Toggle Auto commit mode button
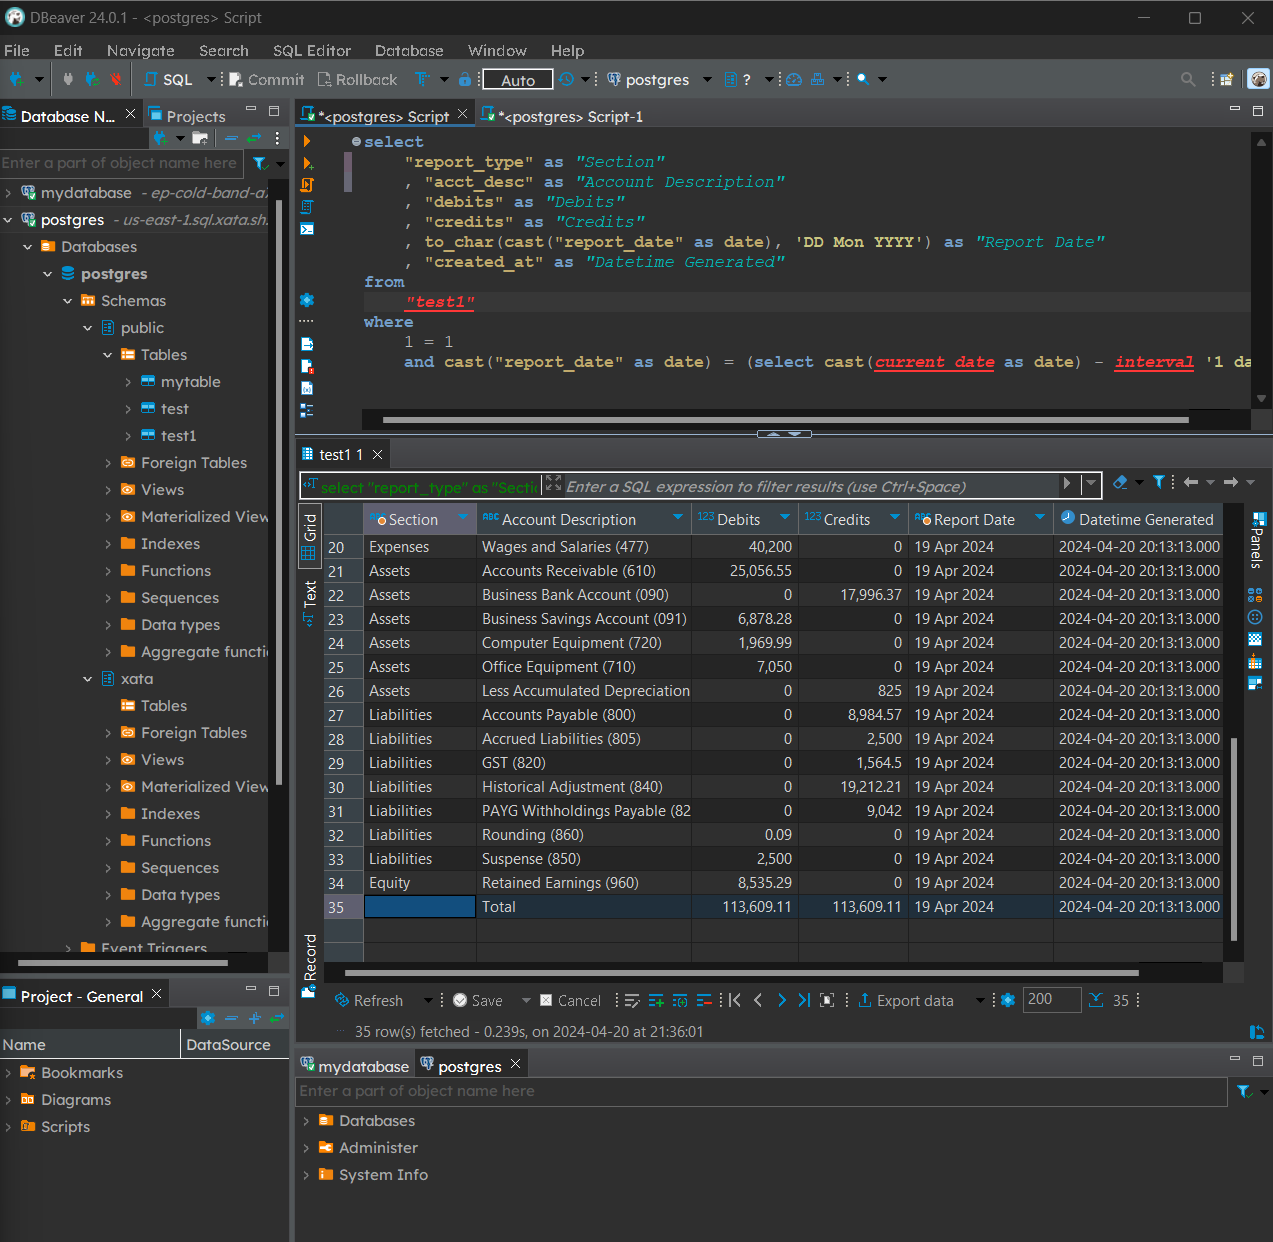This screenshot has height=1242, width=1273. pos(518,80)
